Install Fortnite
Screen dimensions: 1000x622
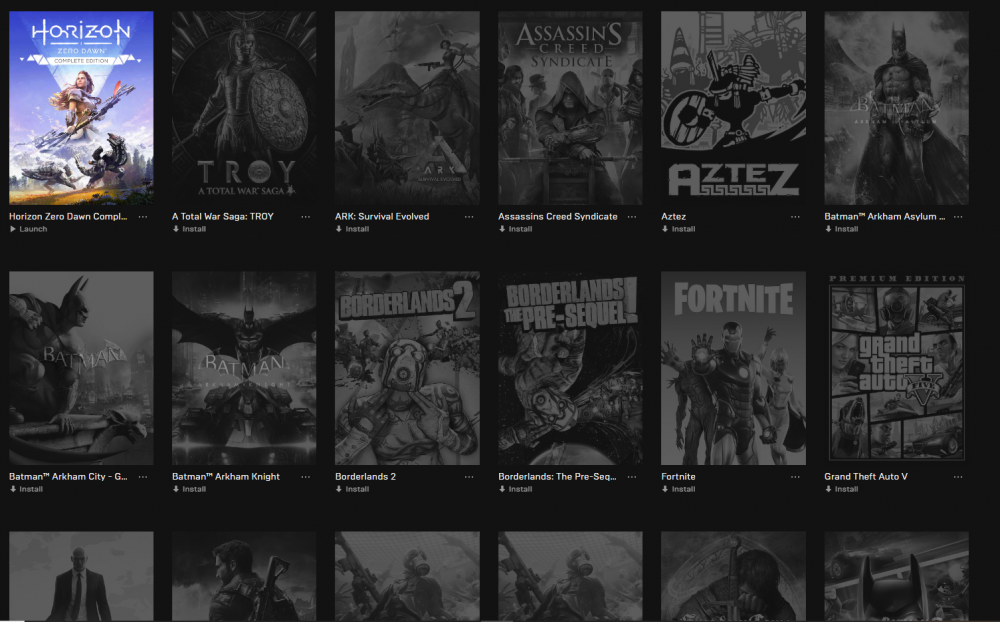coord(679,489)
